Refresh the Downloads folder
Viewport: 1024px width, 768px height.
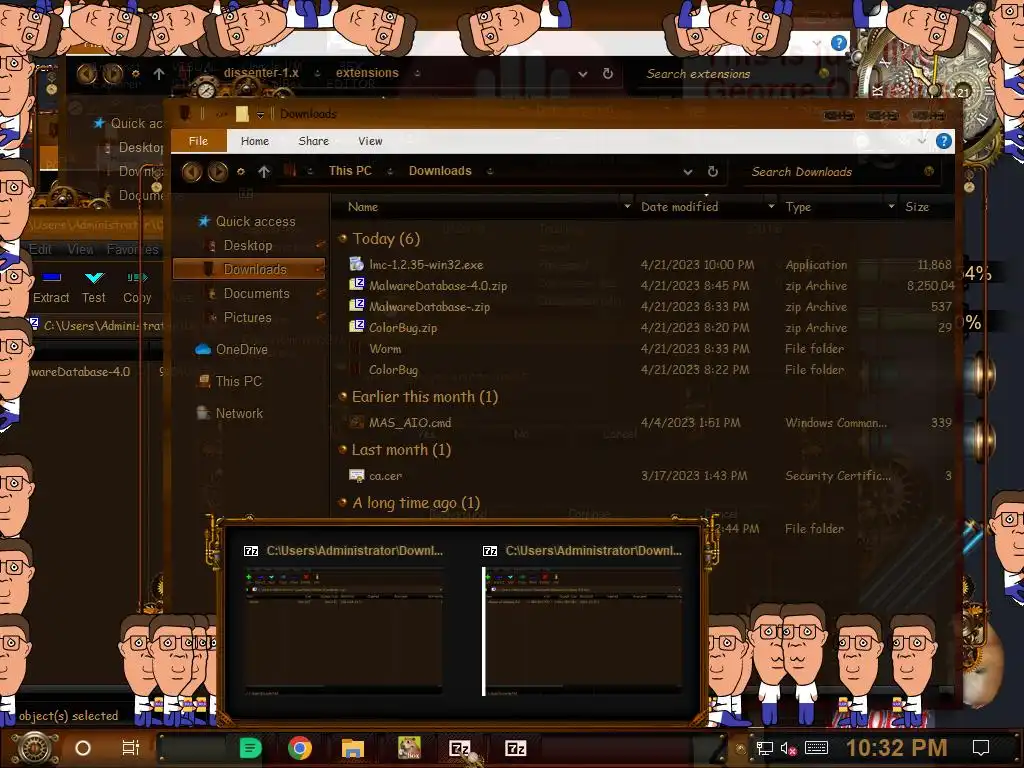coord(712,171)
